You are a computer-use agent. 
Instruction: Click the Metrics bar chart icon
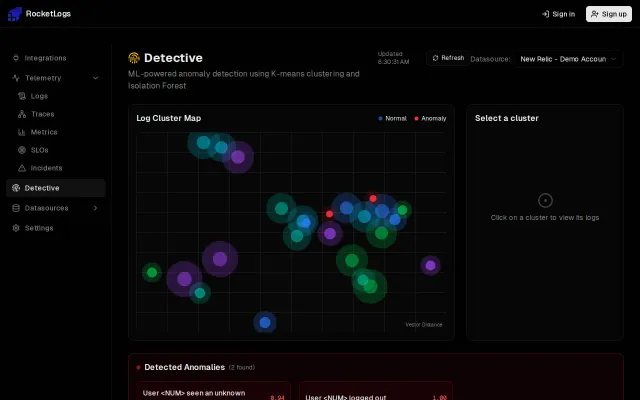click(22, 132)
